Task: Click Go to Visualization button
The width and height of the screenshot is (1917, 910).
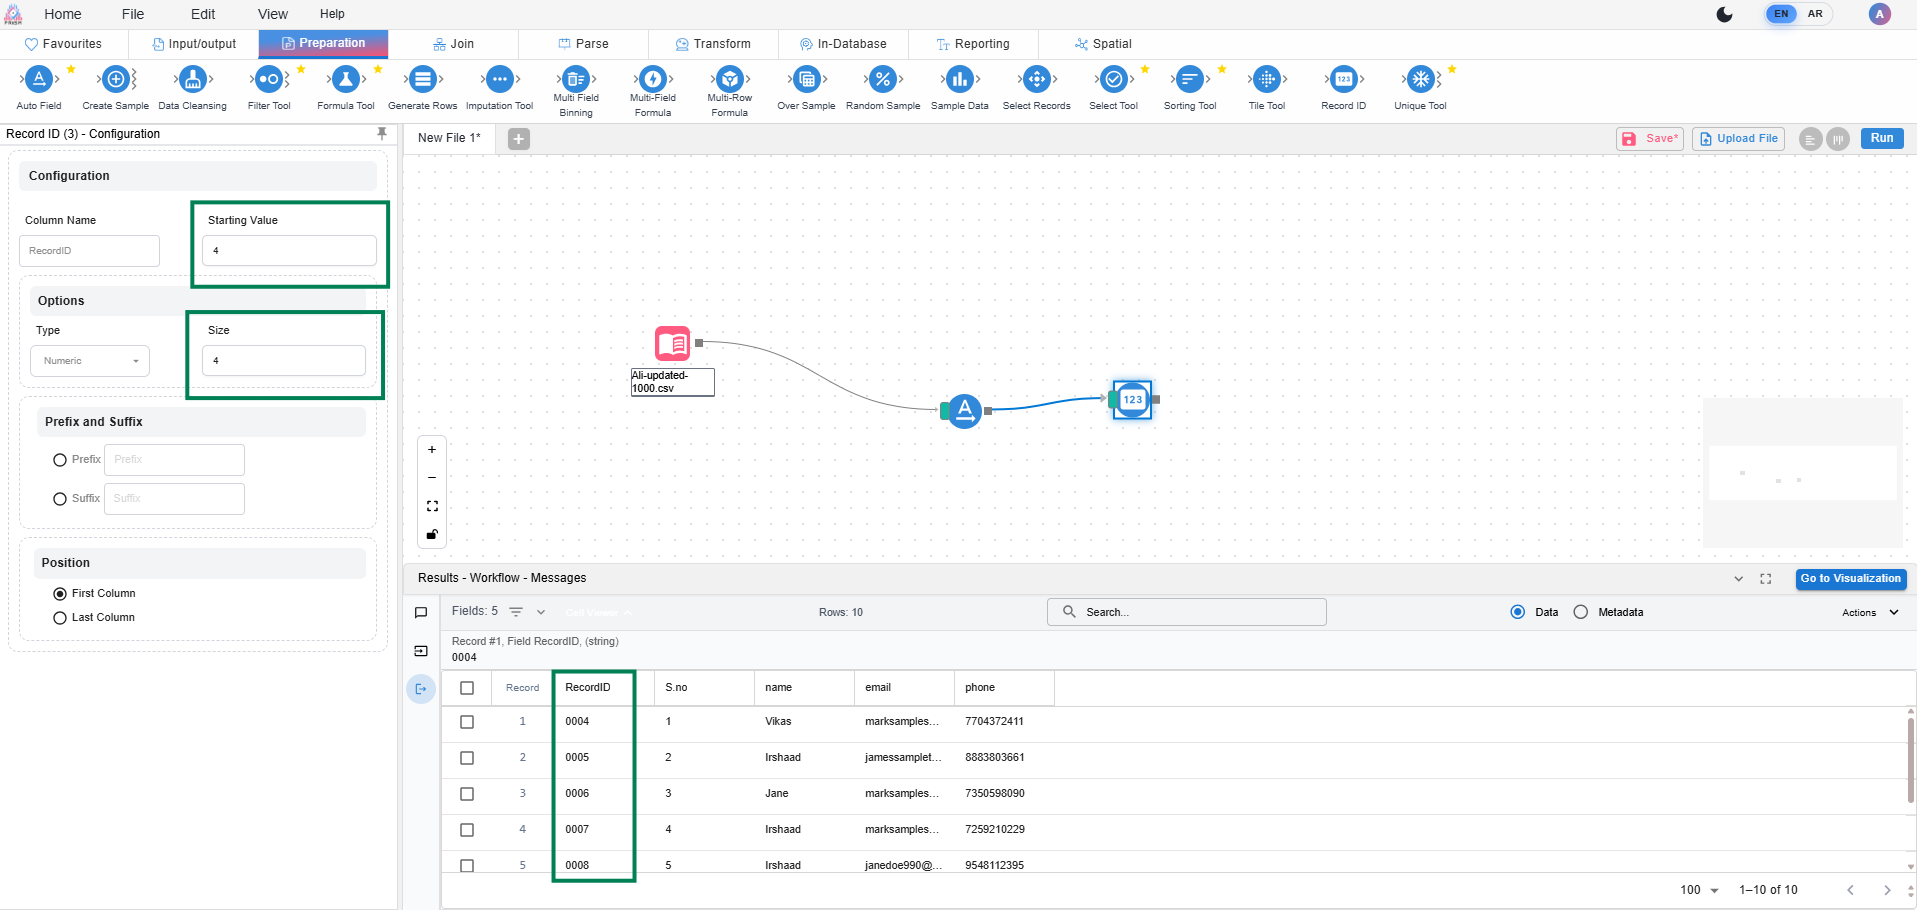Action: [1850, 579]
